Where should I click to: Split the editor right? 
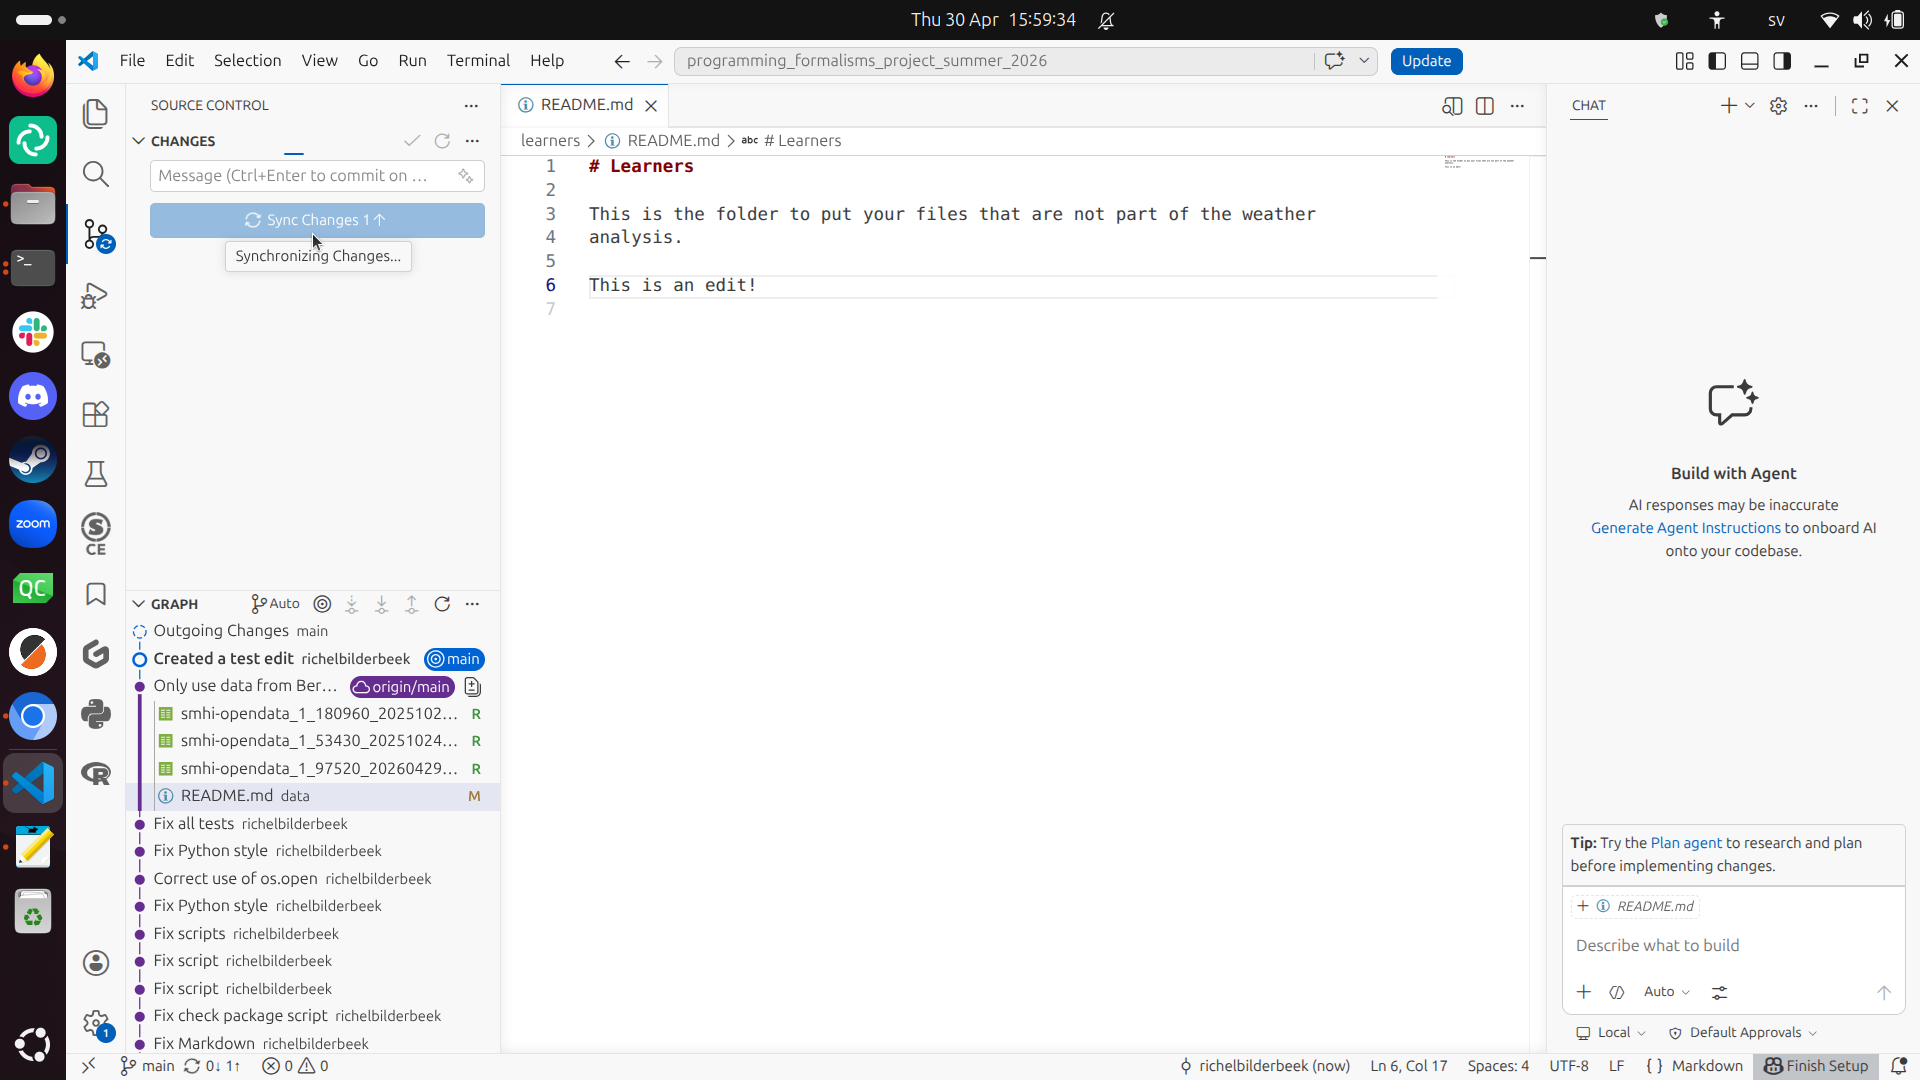[x=1485, y=106]
